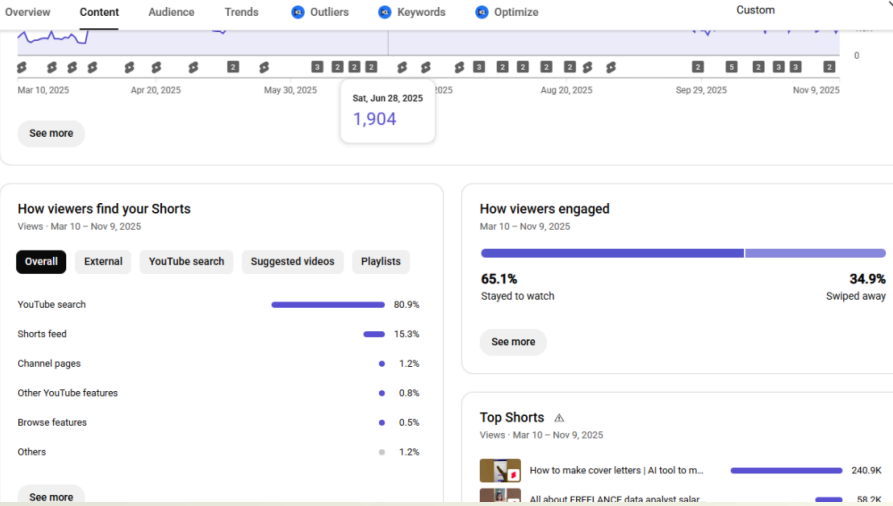Switch to the Audience tab

(x=171, y=12)
